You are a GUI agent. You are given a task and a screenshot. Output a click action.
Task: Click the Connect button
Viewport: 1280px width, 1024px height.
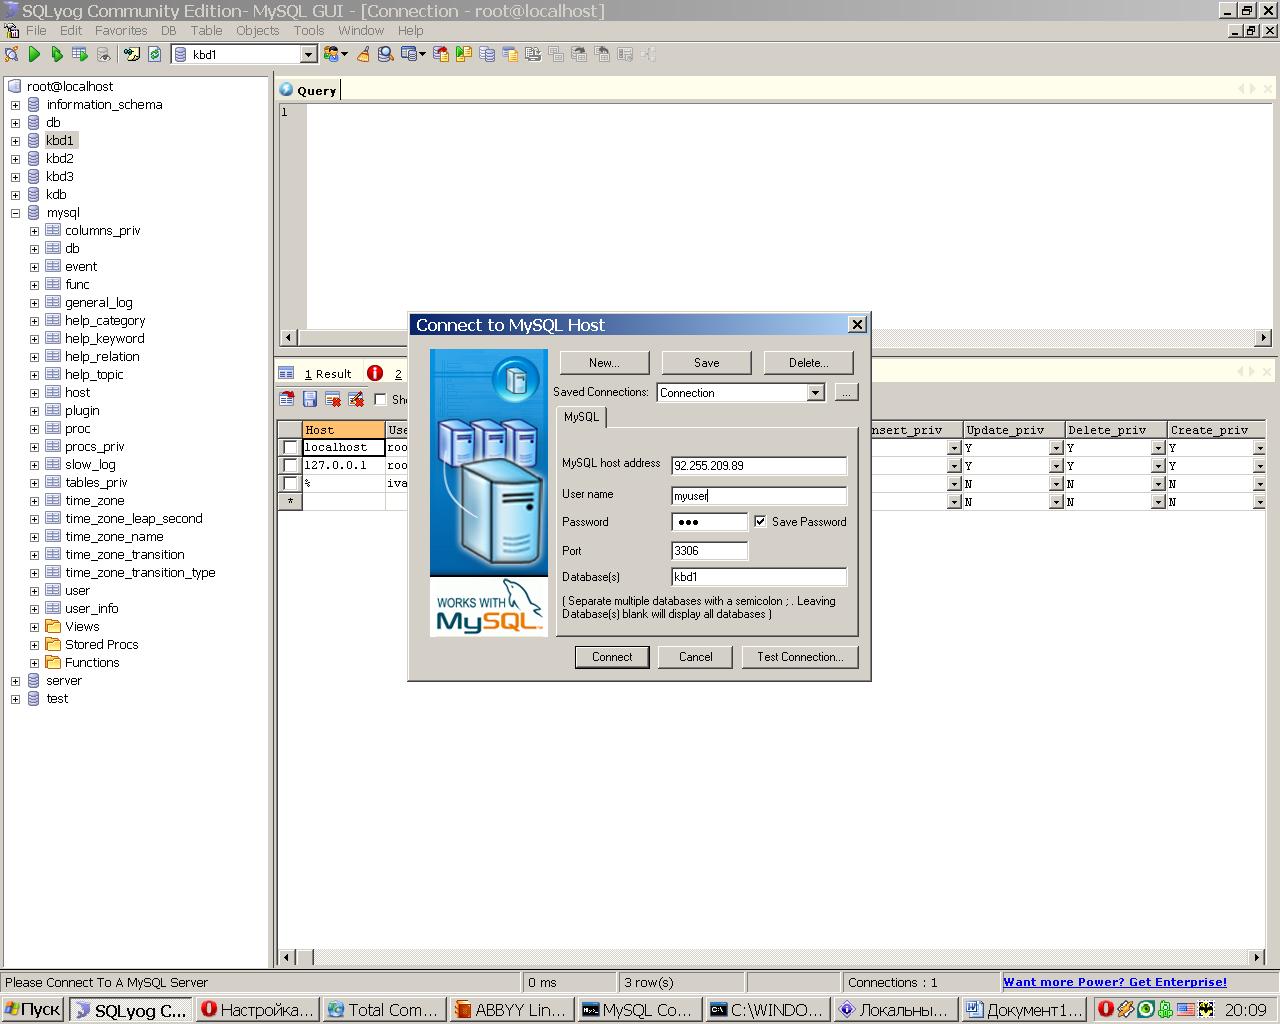(x=611, y=657)
